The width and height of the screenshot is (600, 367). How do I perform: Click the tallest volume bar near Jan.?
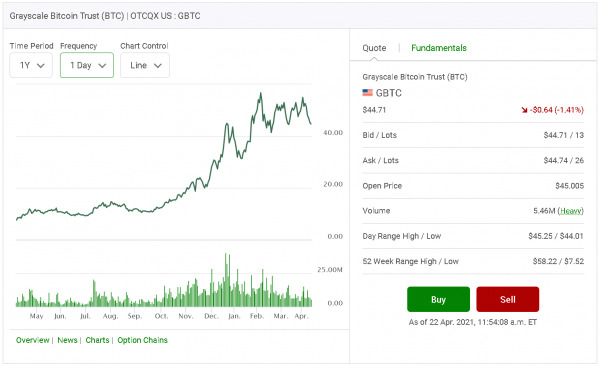click(226, 280)
